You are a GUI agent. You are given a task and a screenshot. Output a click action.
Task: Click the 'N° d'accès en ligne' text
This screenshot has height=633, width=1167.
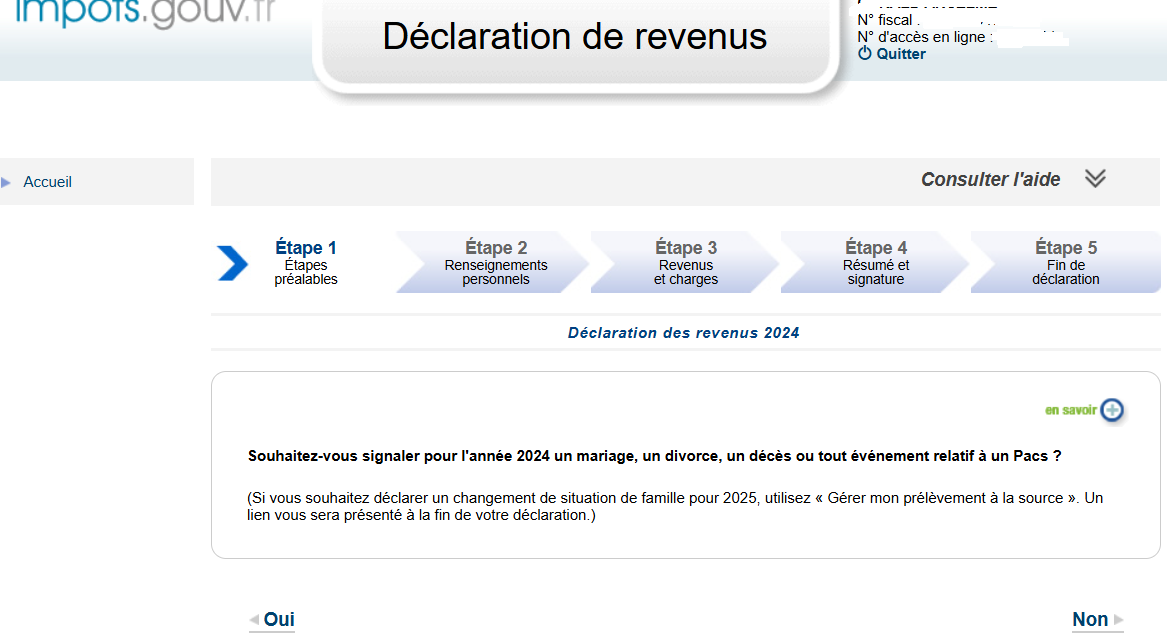point(924,37)
